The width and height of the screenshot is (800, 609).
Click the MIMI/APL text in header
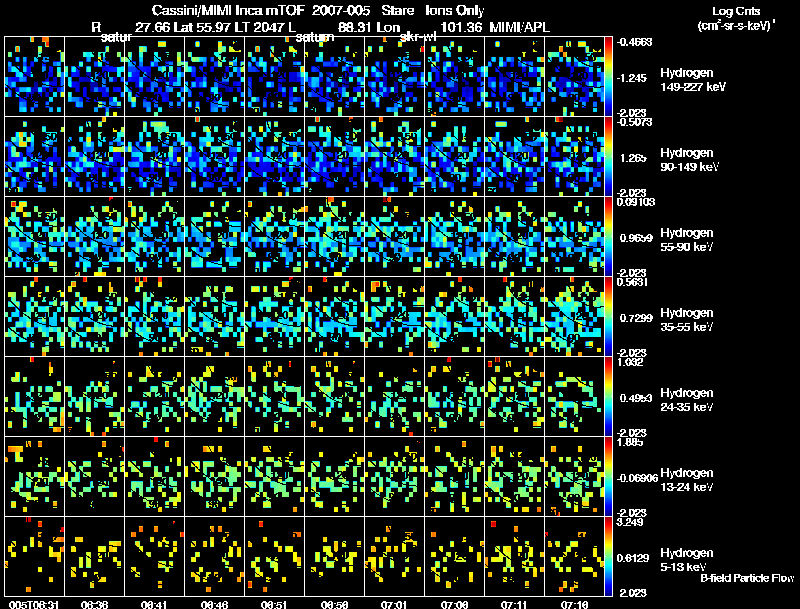tap(519, 27)
